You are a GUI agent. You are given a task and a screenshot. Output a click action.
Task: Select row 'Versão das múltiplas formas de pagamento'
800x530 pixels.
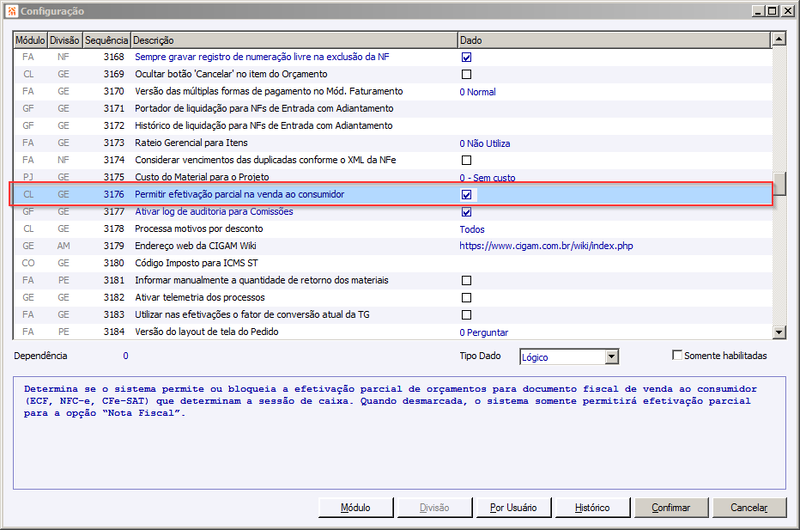click(392, 91)
